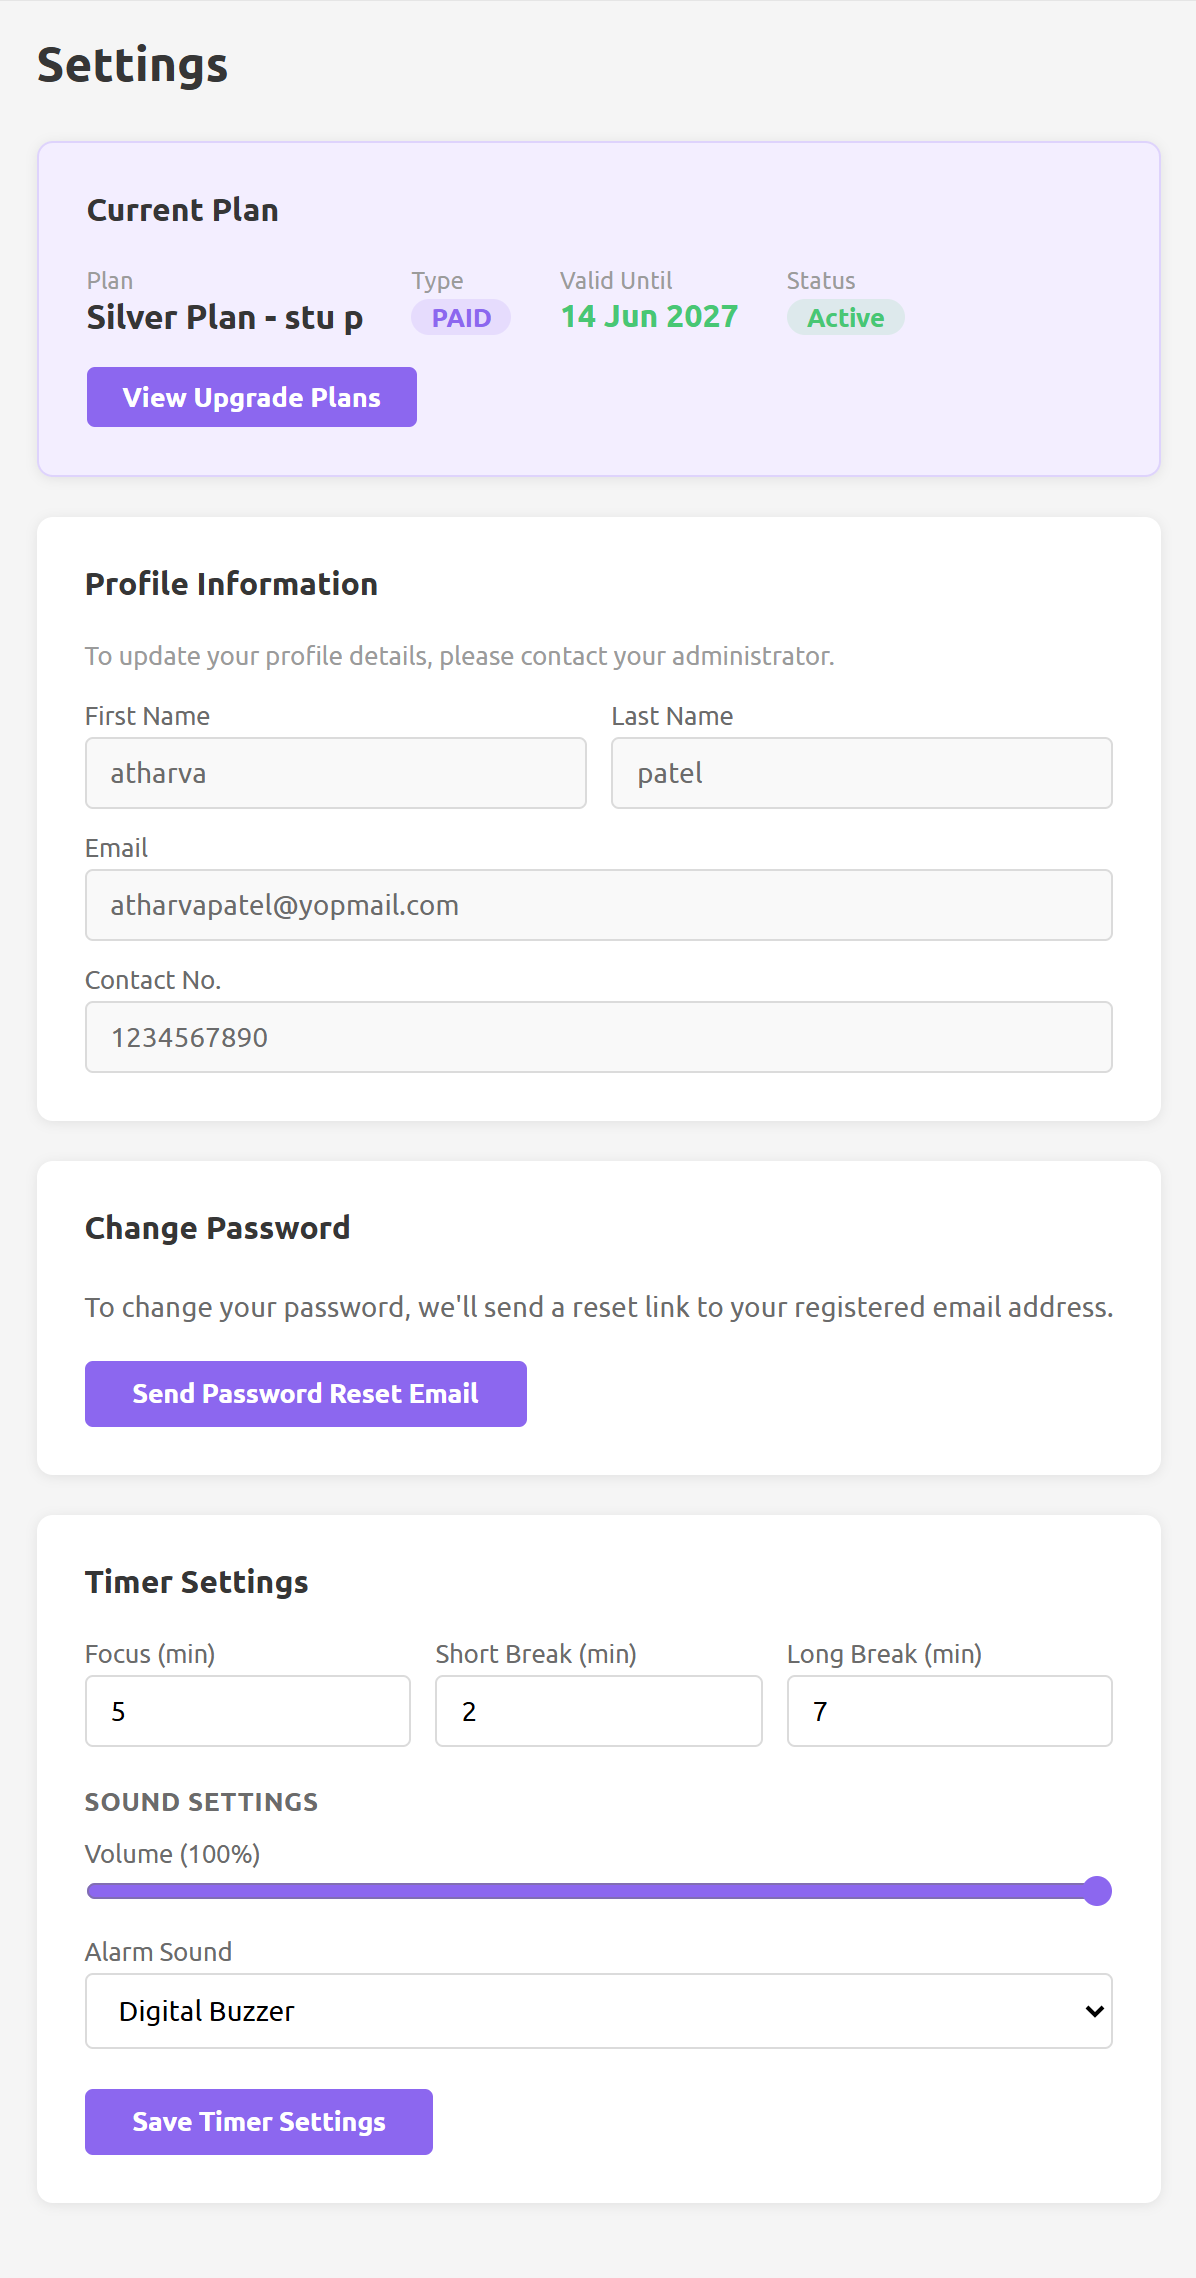Click the Last Name field showing patel

click(861, 773)
